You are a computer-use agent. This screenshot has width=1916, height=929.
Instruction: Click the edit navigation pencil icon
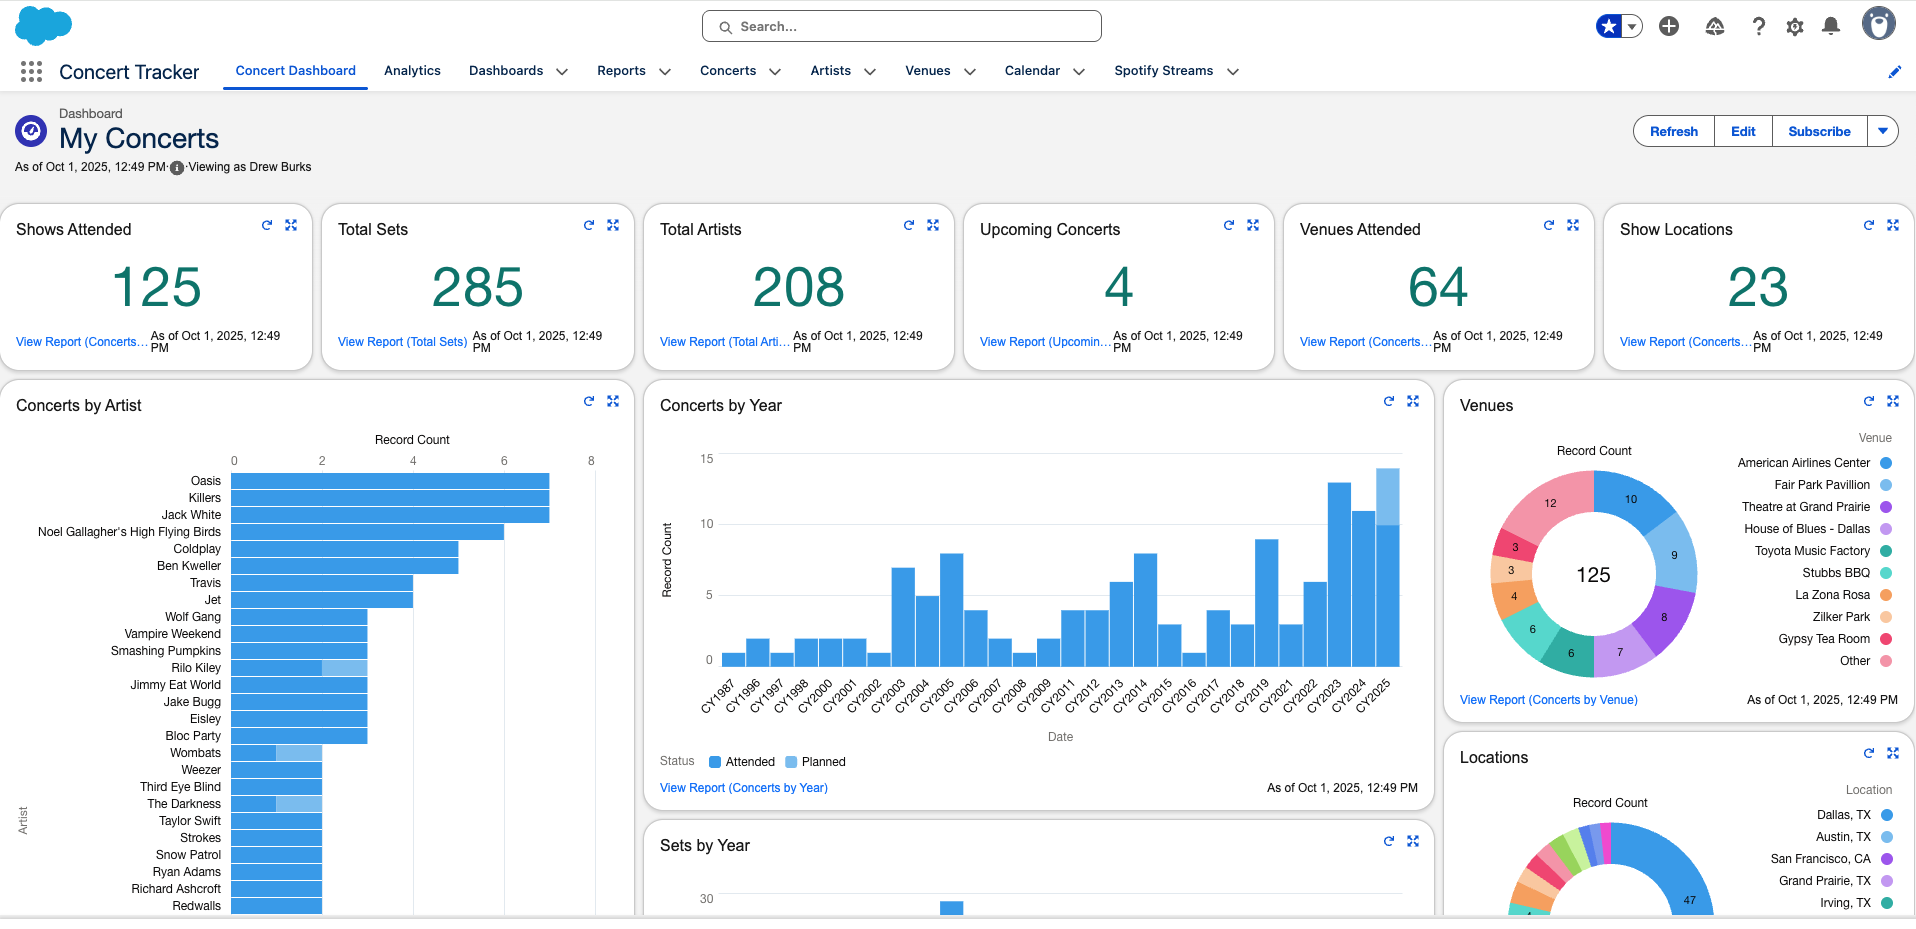click(x=1894, y=72)
